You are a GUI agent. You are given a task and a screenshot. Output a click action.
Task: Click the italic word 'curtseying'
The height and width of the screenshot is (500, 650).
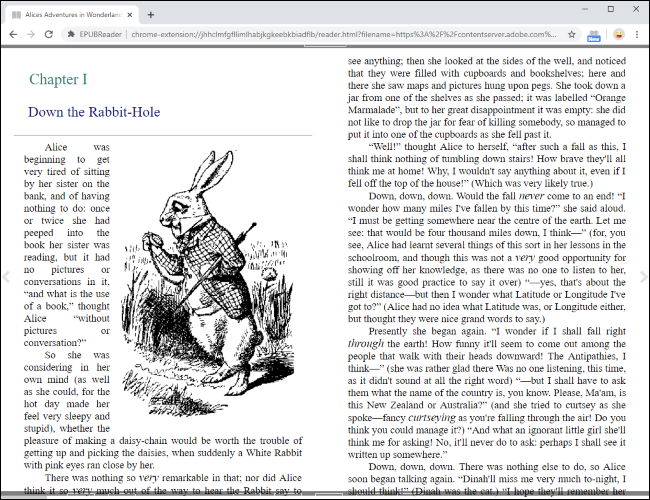[x=432, y=417]
